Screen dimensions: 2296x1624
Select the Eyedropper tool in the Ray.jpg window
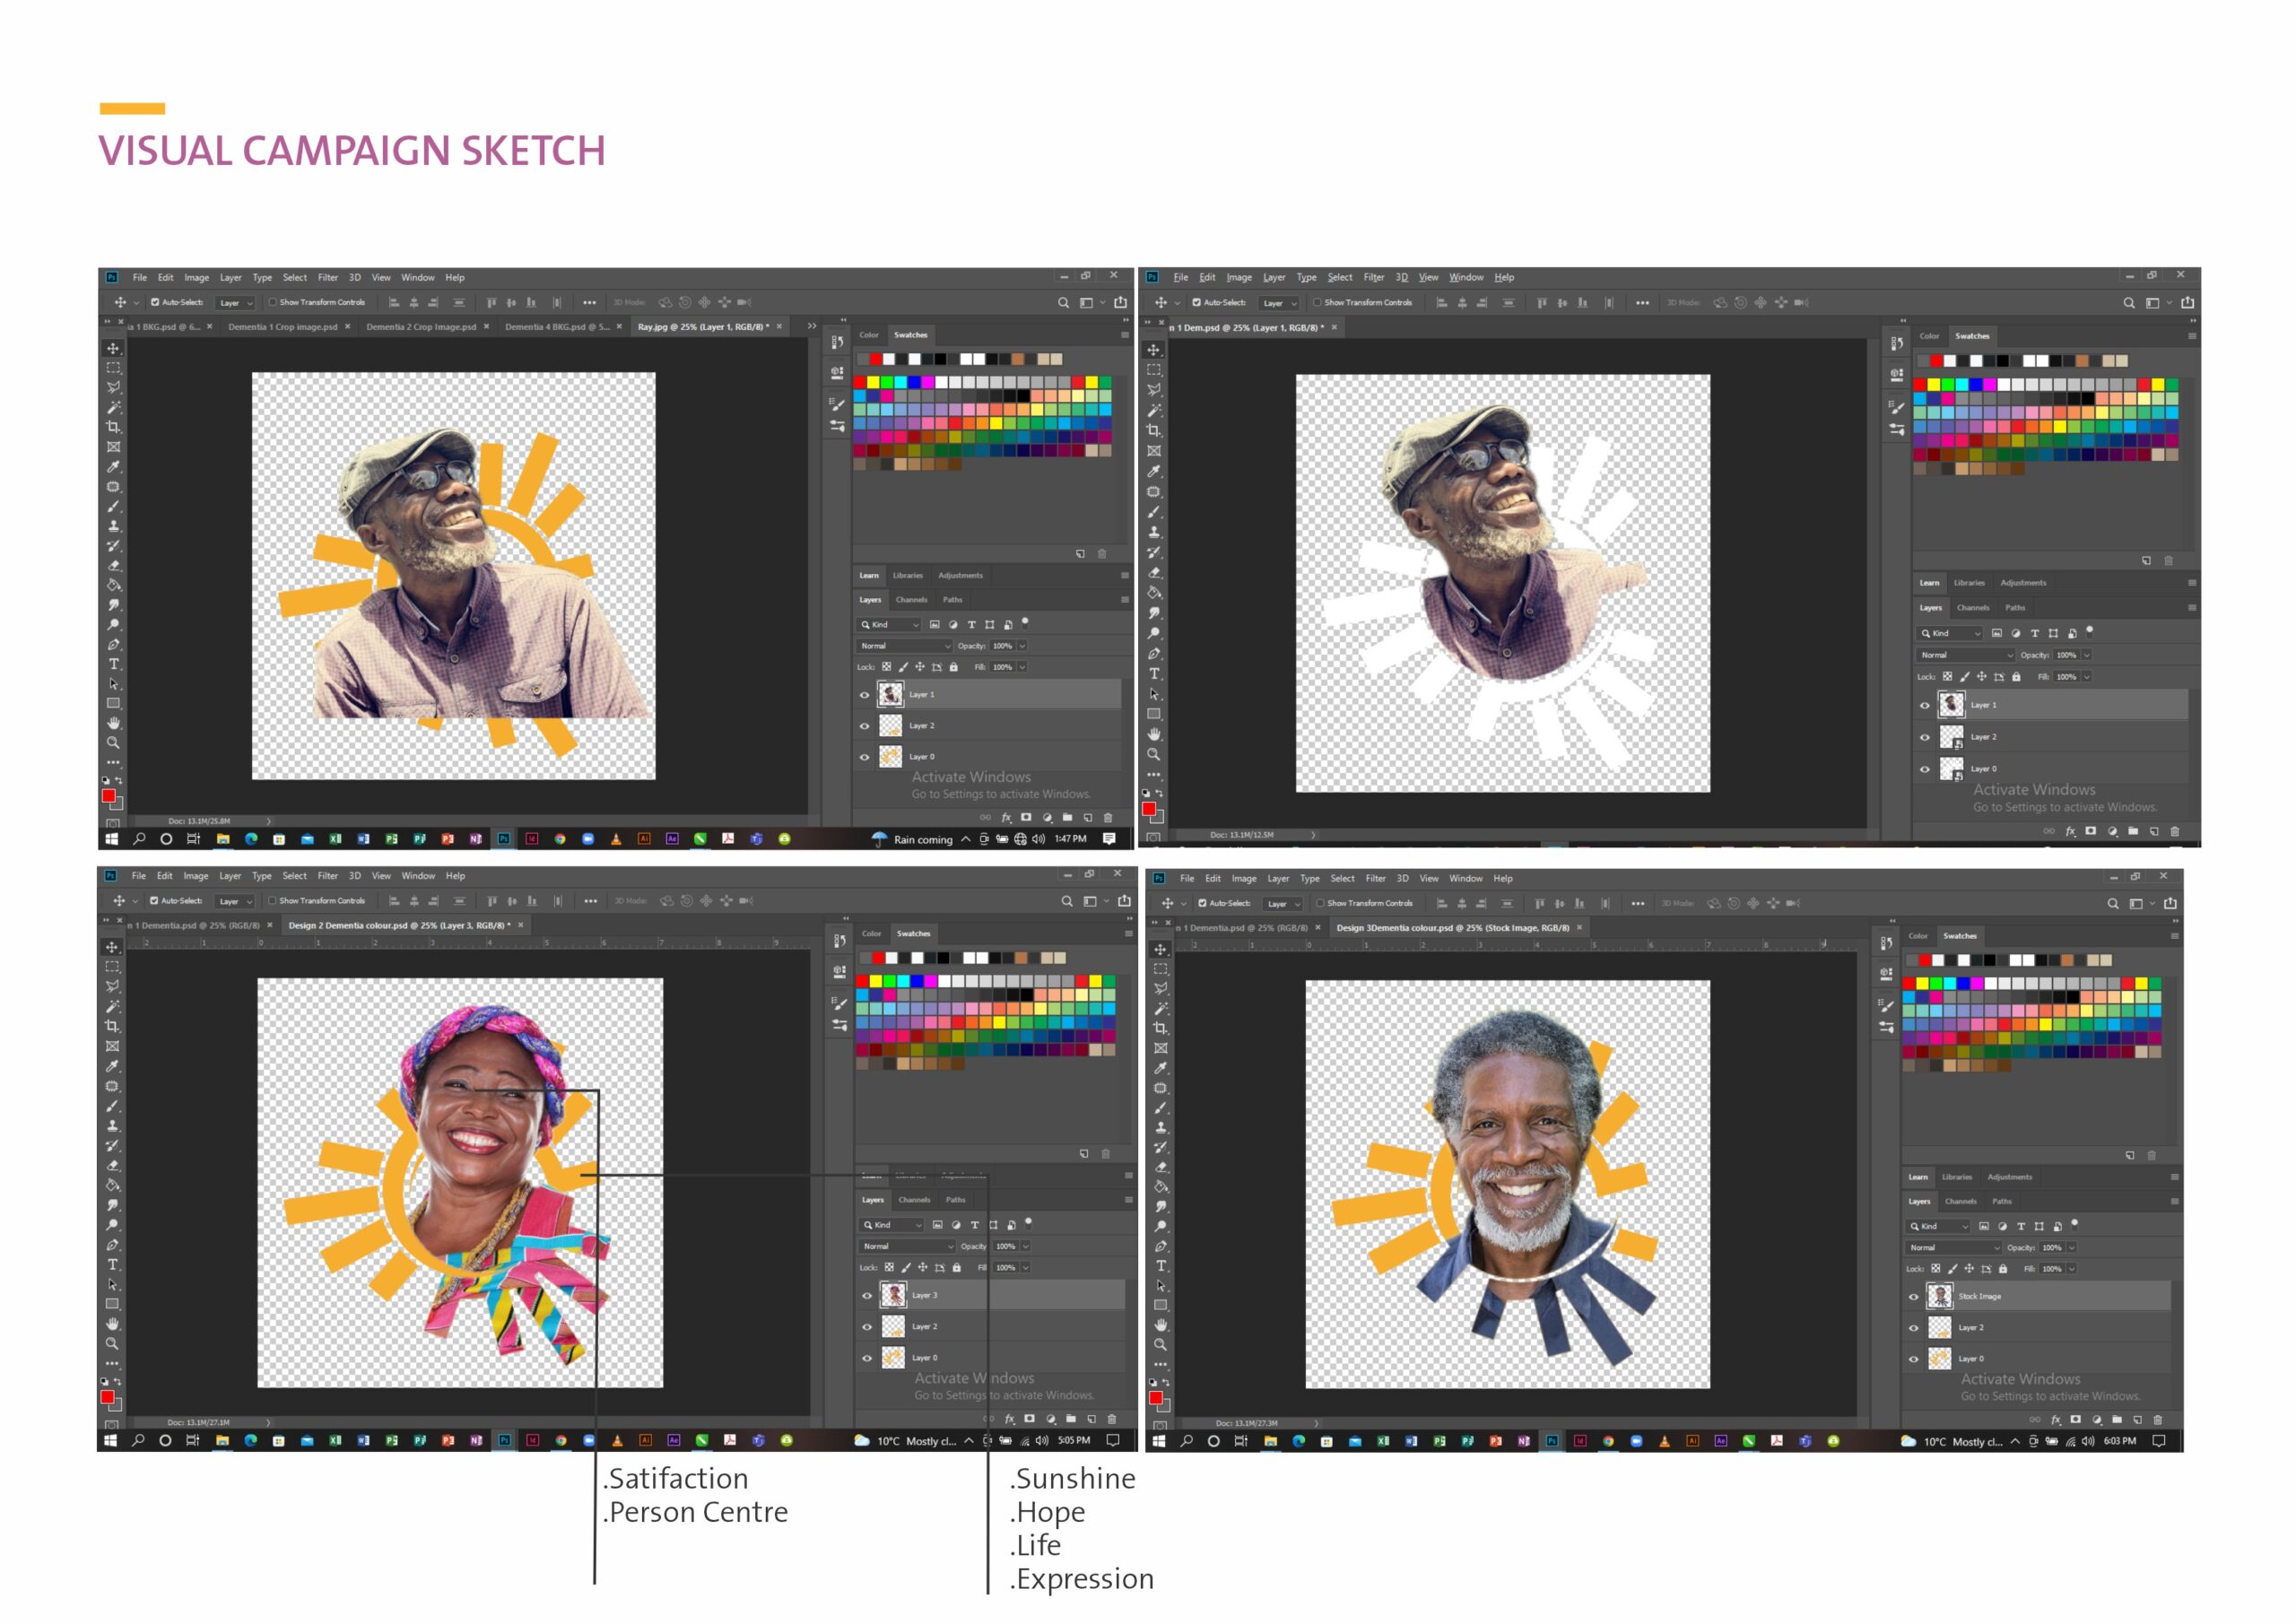coord(113,467)
